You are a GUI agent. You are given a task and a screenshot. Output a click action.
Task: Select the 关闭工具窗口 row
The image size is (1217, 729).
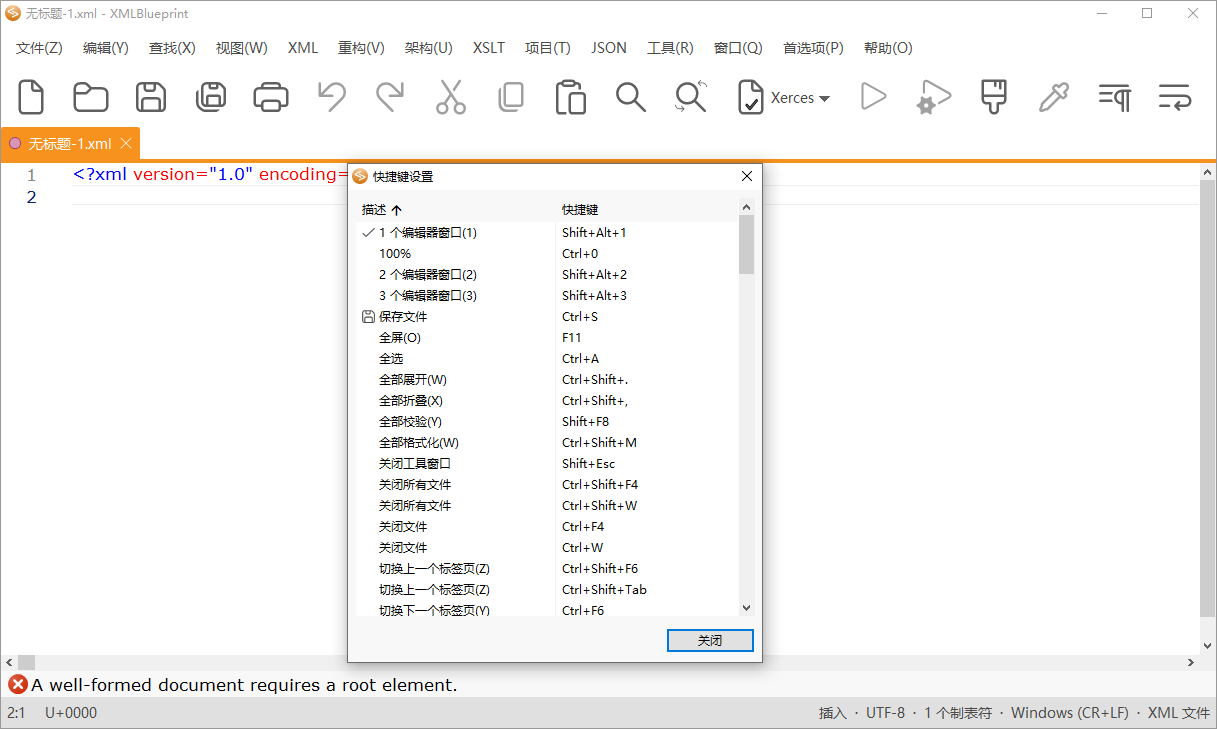coord(547,463)
